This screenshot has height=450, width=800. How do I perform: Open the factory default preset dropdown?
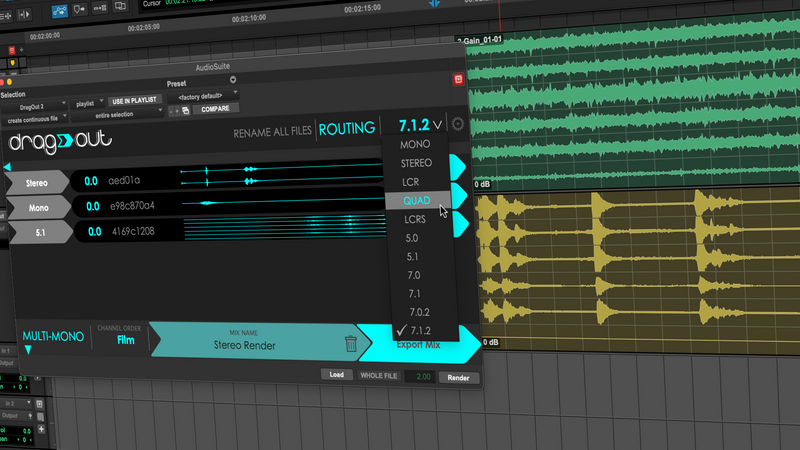(x=203, y=96)
